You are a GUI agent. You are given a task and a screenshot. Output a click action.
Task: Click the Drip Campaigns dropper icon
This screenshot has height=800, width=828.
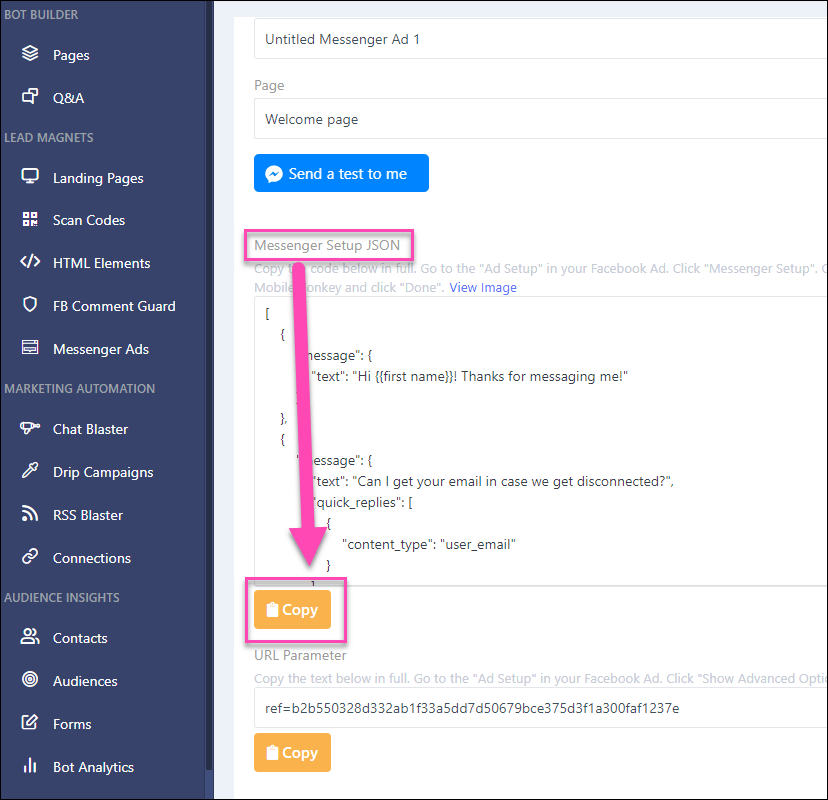click(30, 470)
